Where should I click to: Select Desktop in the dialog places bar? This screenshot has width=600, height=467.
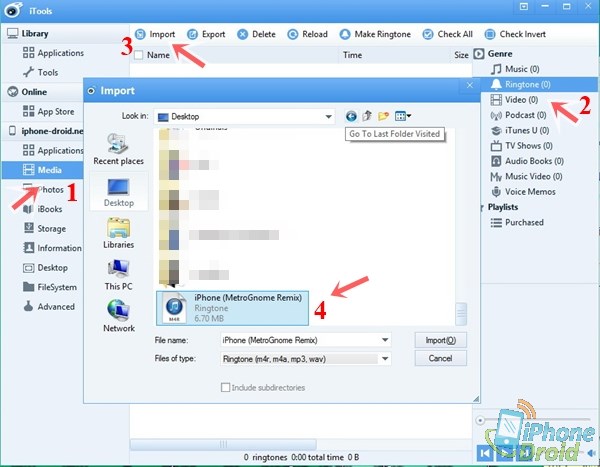119,192
